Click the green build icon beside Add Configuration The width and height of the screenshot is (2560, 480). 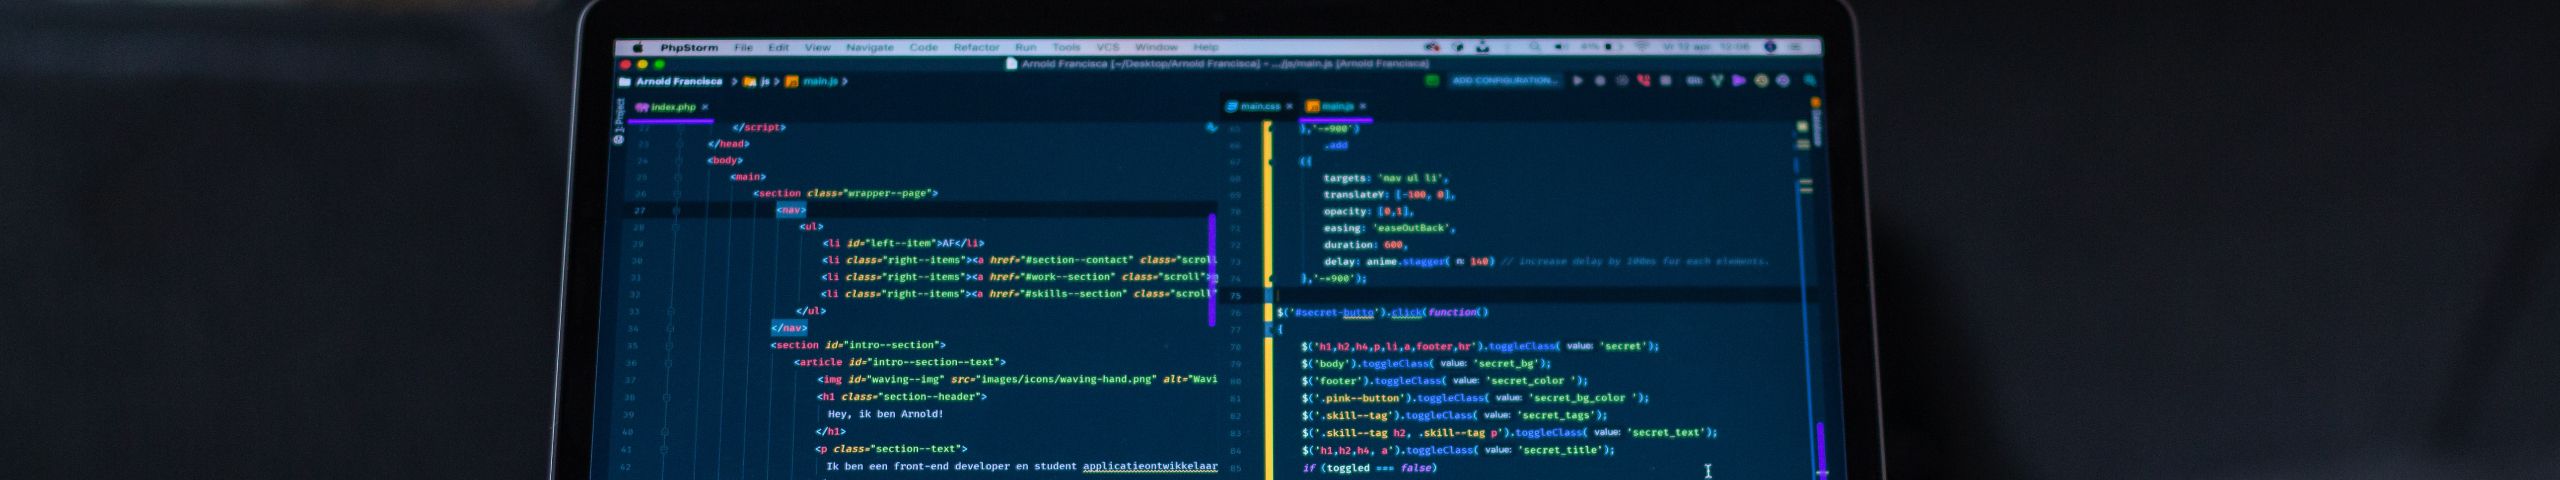[x=1432, y=81]
